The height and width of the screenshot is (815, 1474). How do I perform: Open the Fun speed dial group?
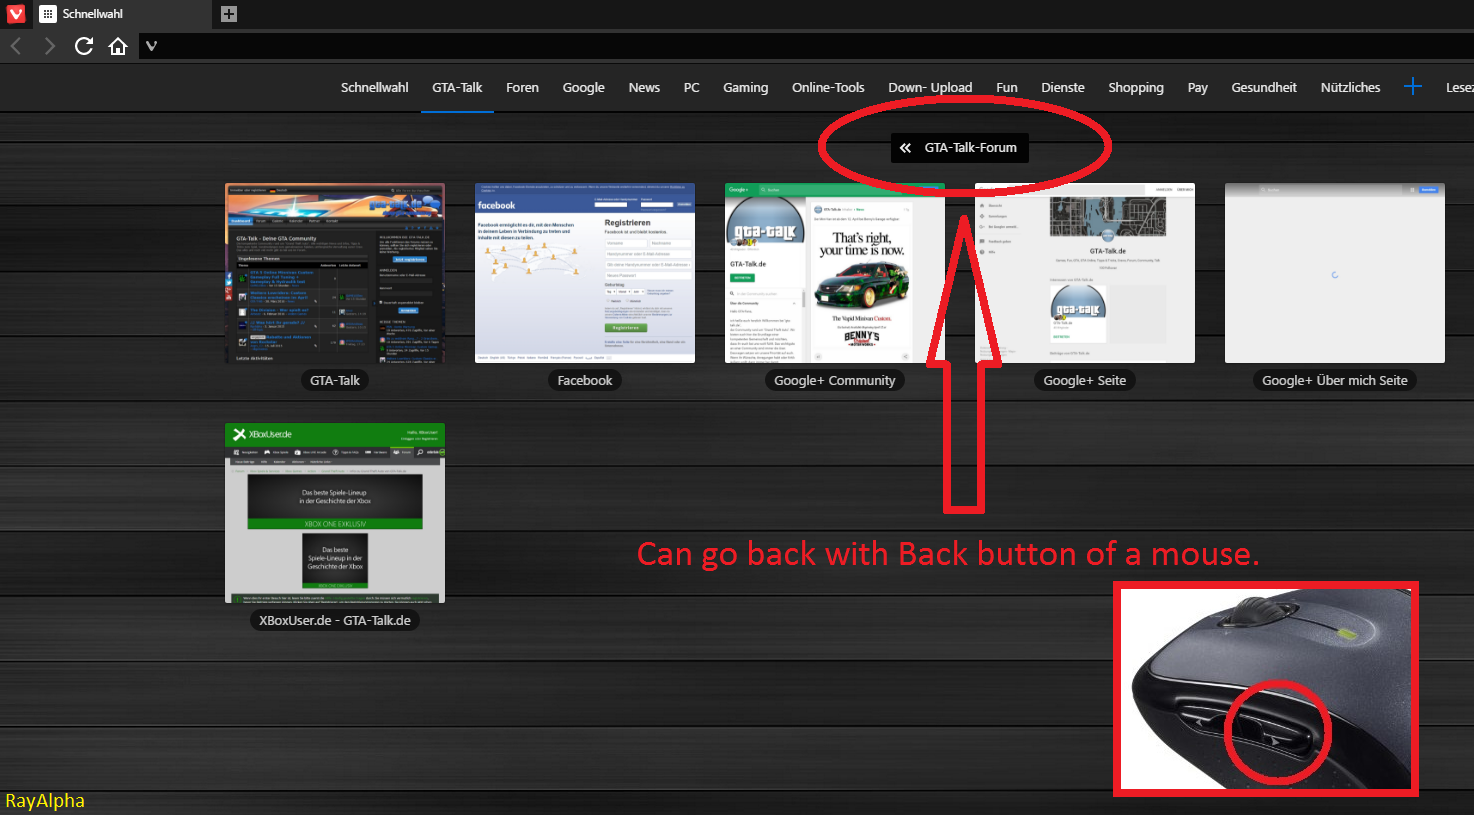click(x=1007, y=88)
